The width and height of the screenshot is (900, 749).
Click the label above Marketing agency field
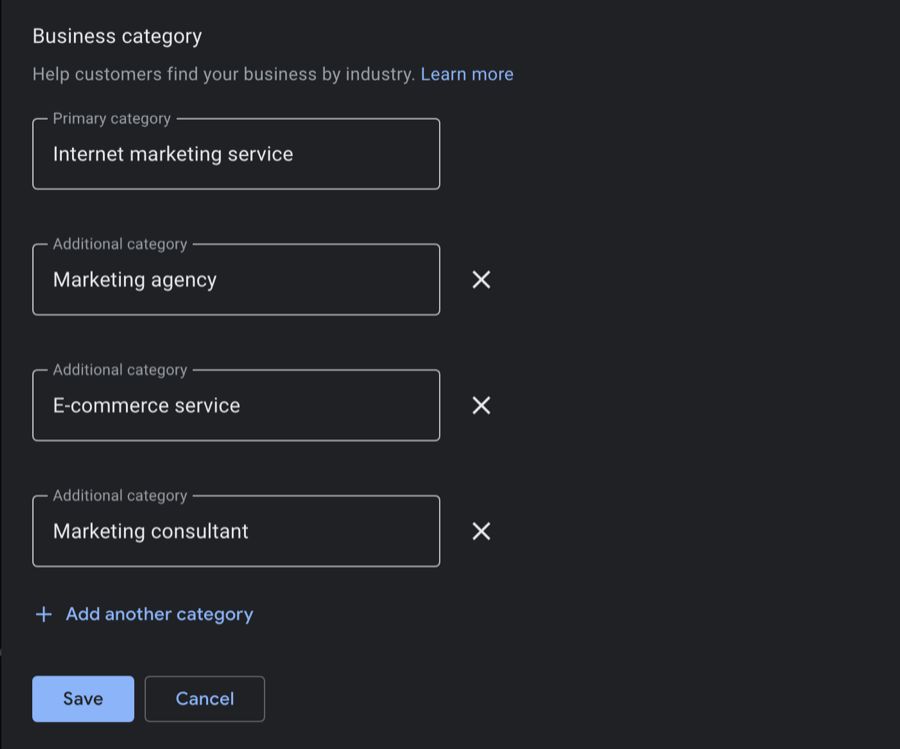tap(119, 244)
